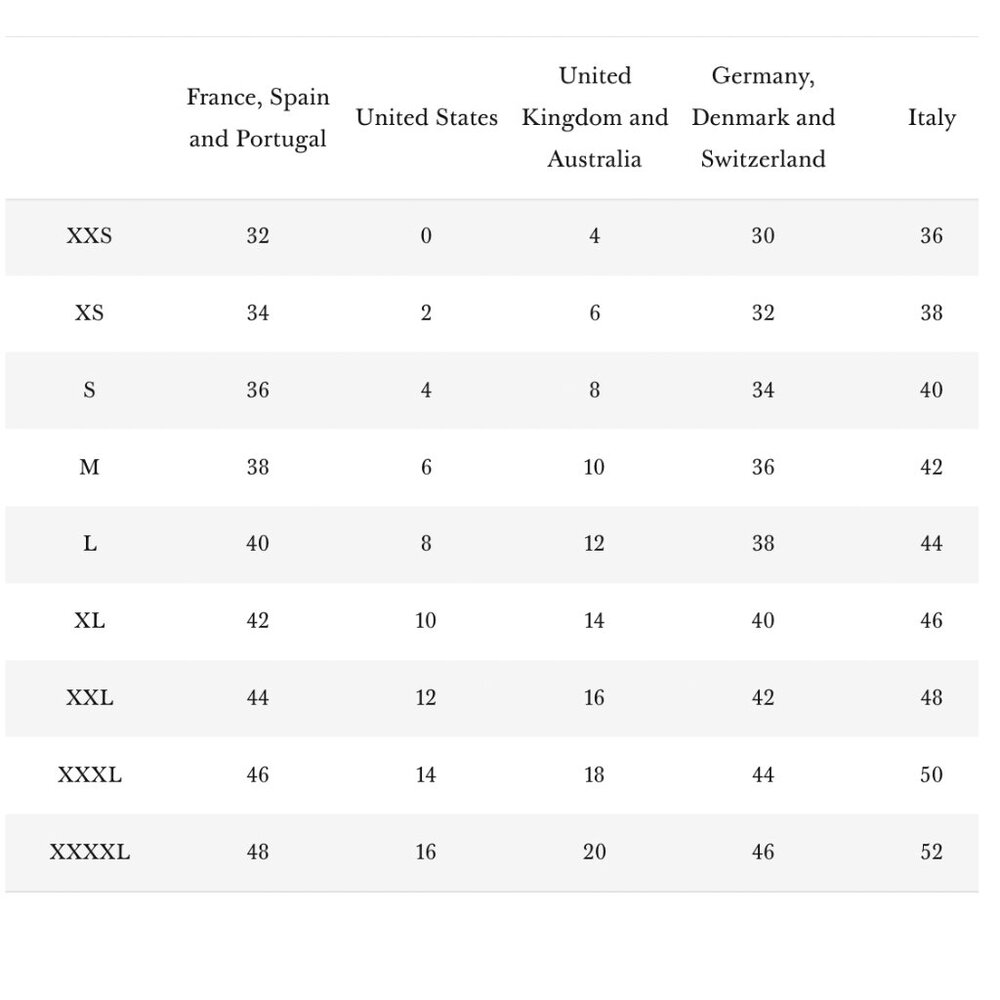Click Italy size 50 in XXXL row
This screenshot has height=1000, width=1000.
pos(931,776)
